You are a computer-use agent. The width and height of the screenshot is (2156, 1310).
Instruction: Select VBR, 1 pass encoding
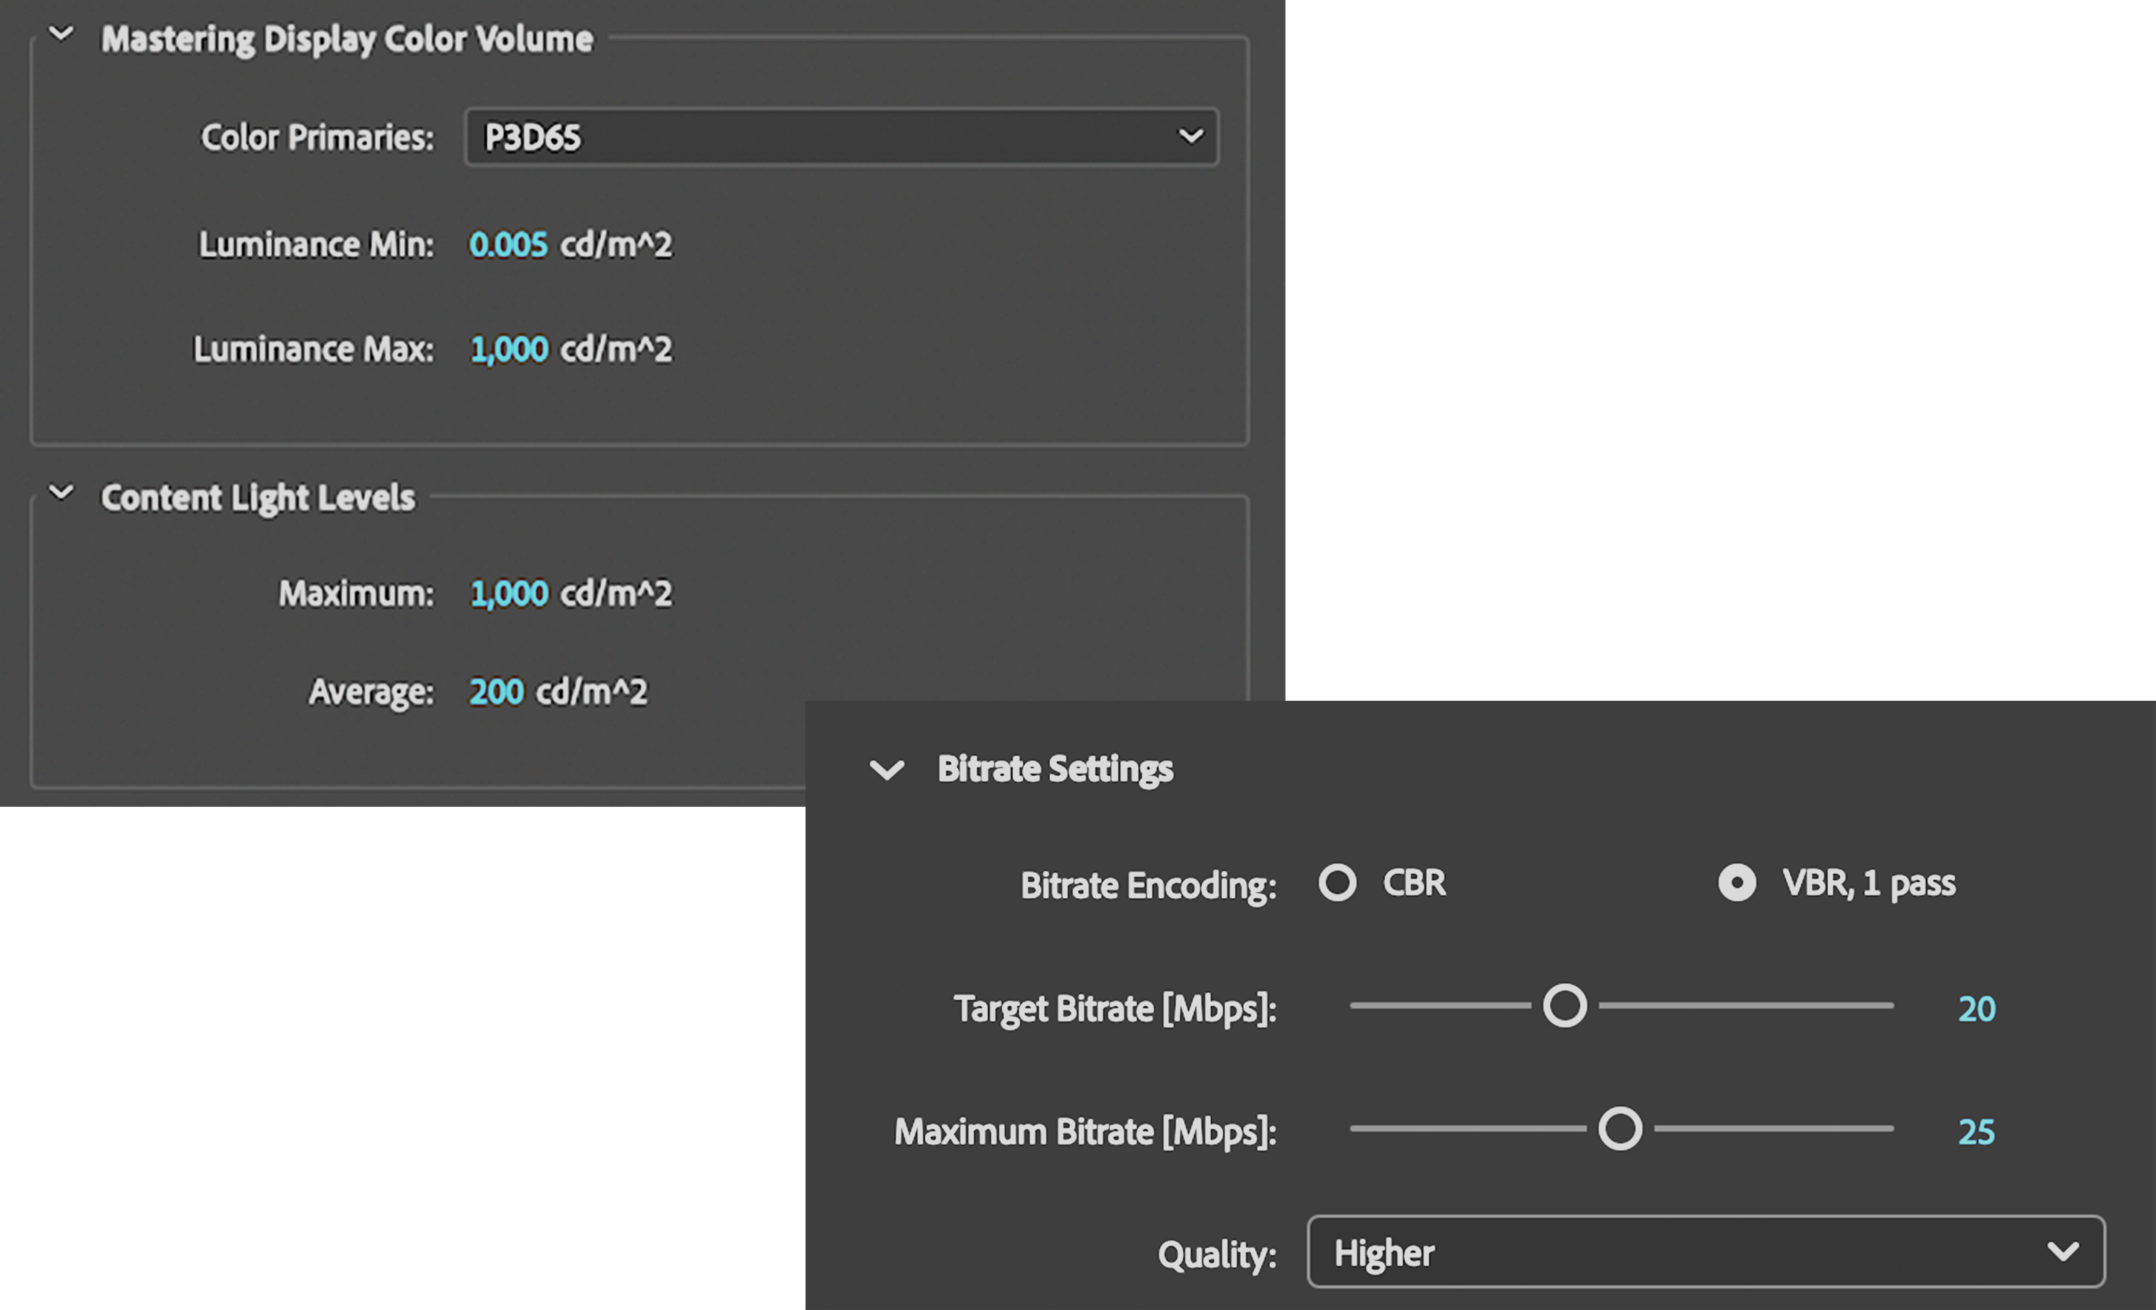tap(1737, 883)
